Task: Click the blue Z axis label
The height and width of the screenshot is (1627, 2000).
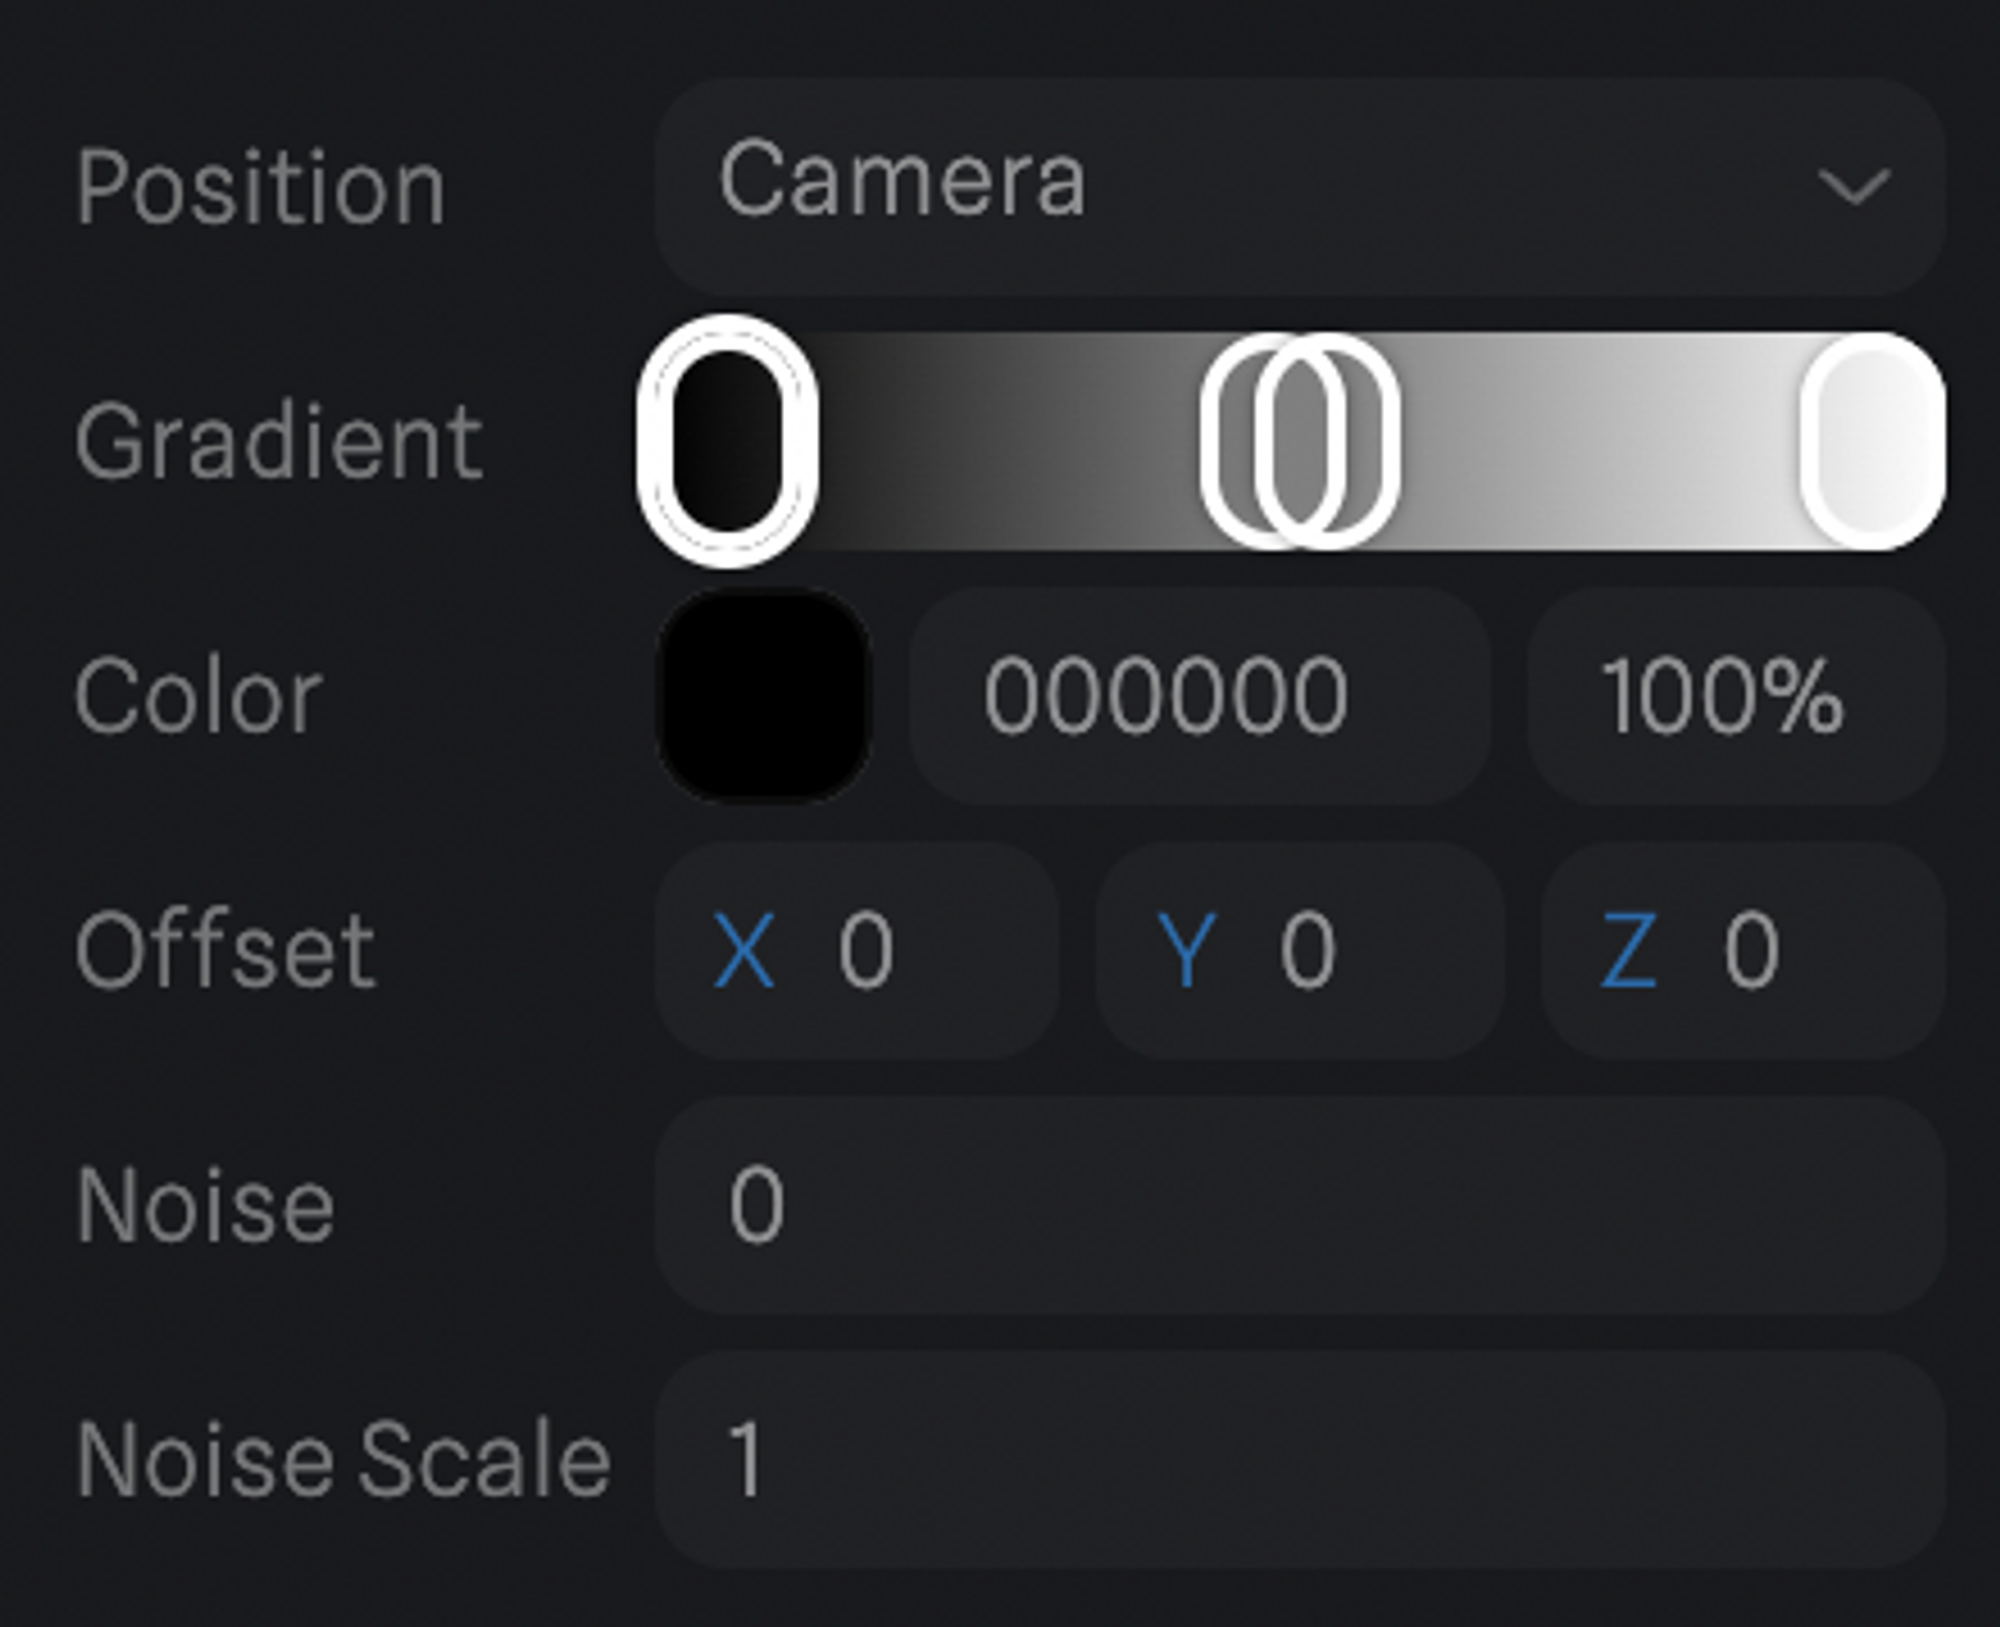Action: (x=1629, y=950)
